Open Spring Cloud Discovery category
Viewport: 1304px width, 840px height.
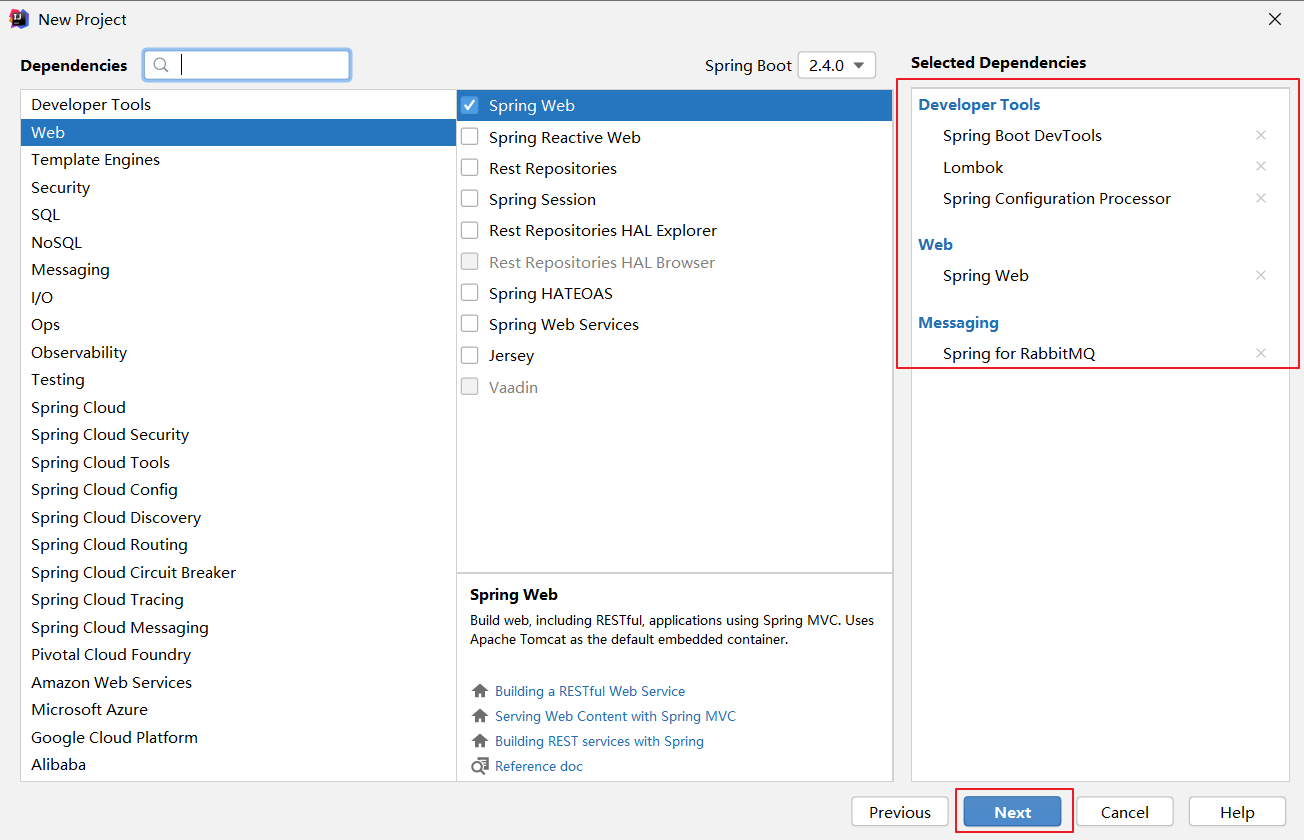pos(238,517)
